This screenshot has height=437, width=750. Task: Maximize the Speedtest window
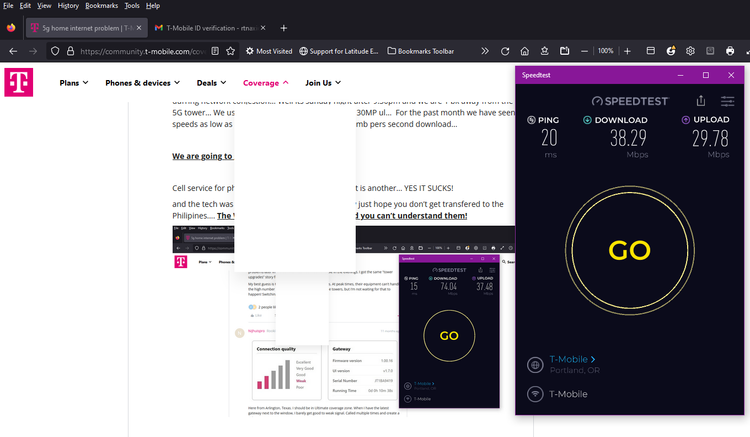point(706,75)
